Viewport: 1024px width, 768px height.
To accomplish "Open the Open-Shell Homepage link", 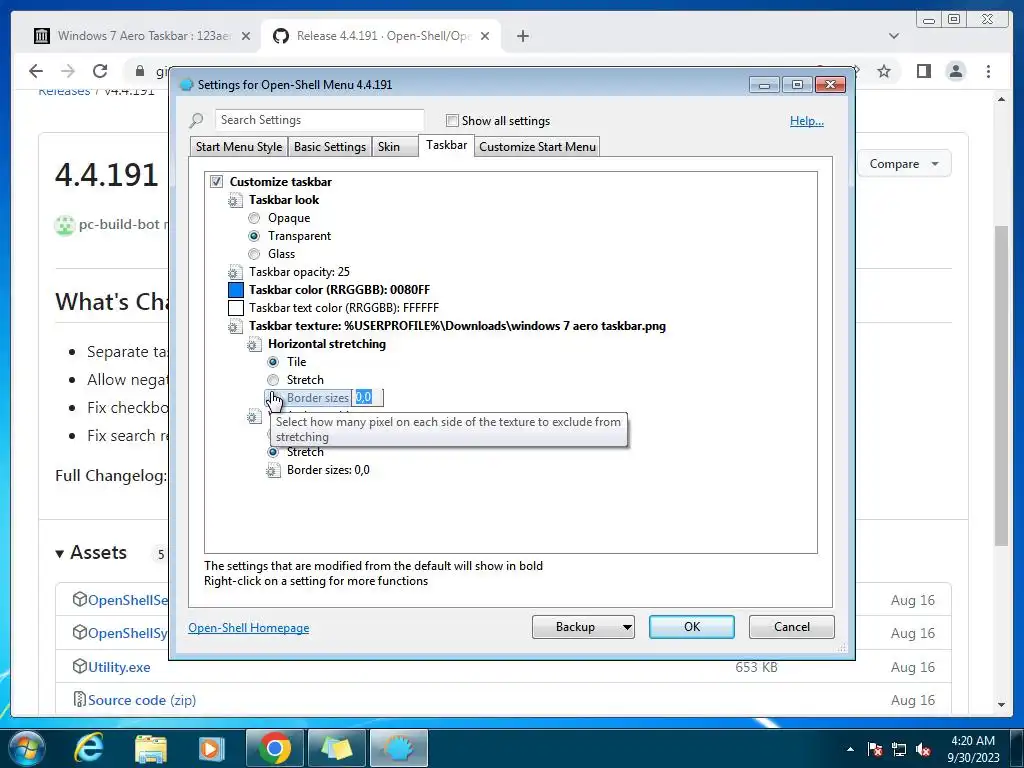I will click(249, 628).
